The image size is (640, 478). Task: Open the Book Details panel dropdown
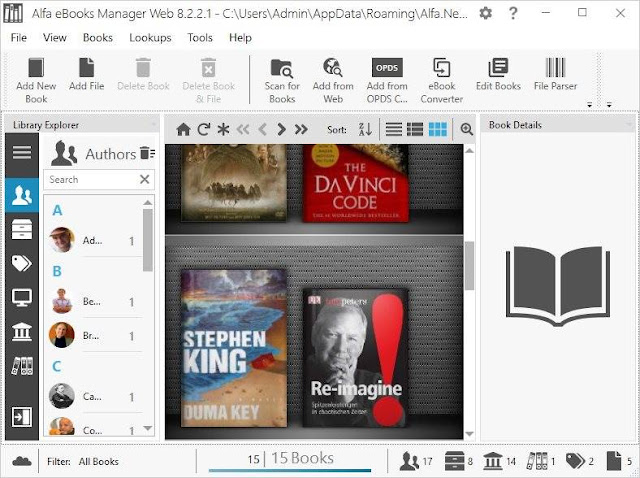pyautogui.click(x=629, y=125)
